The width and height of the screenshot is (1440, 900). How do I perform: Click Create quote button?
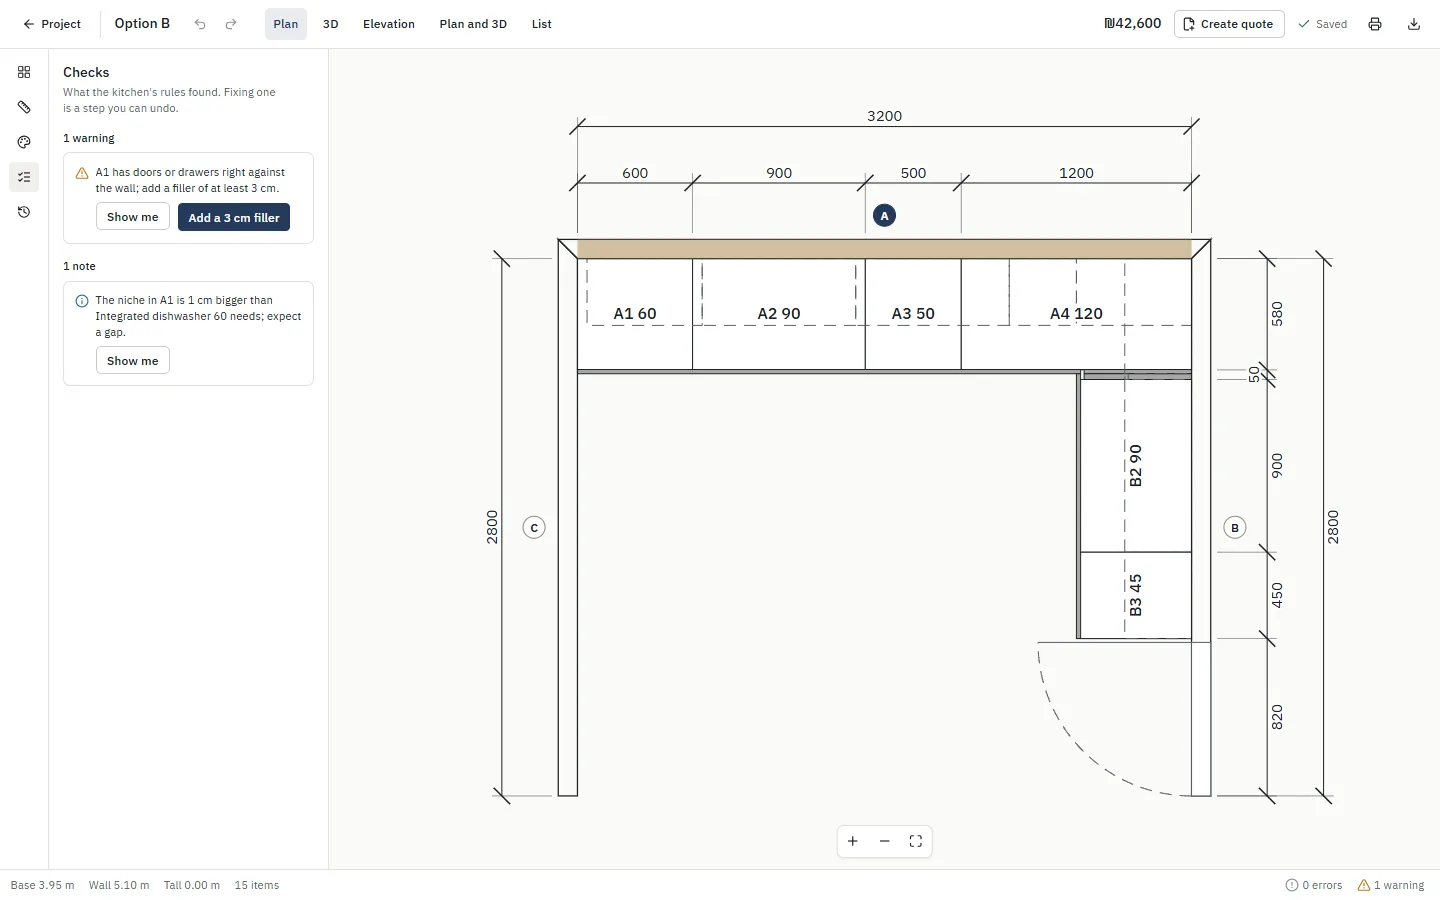click(1229, 24)
